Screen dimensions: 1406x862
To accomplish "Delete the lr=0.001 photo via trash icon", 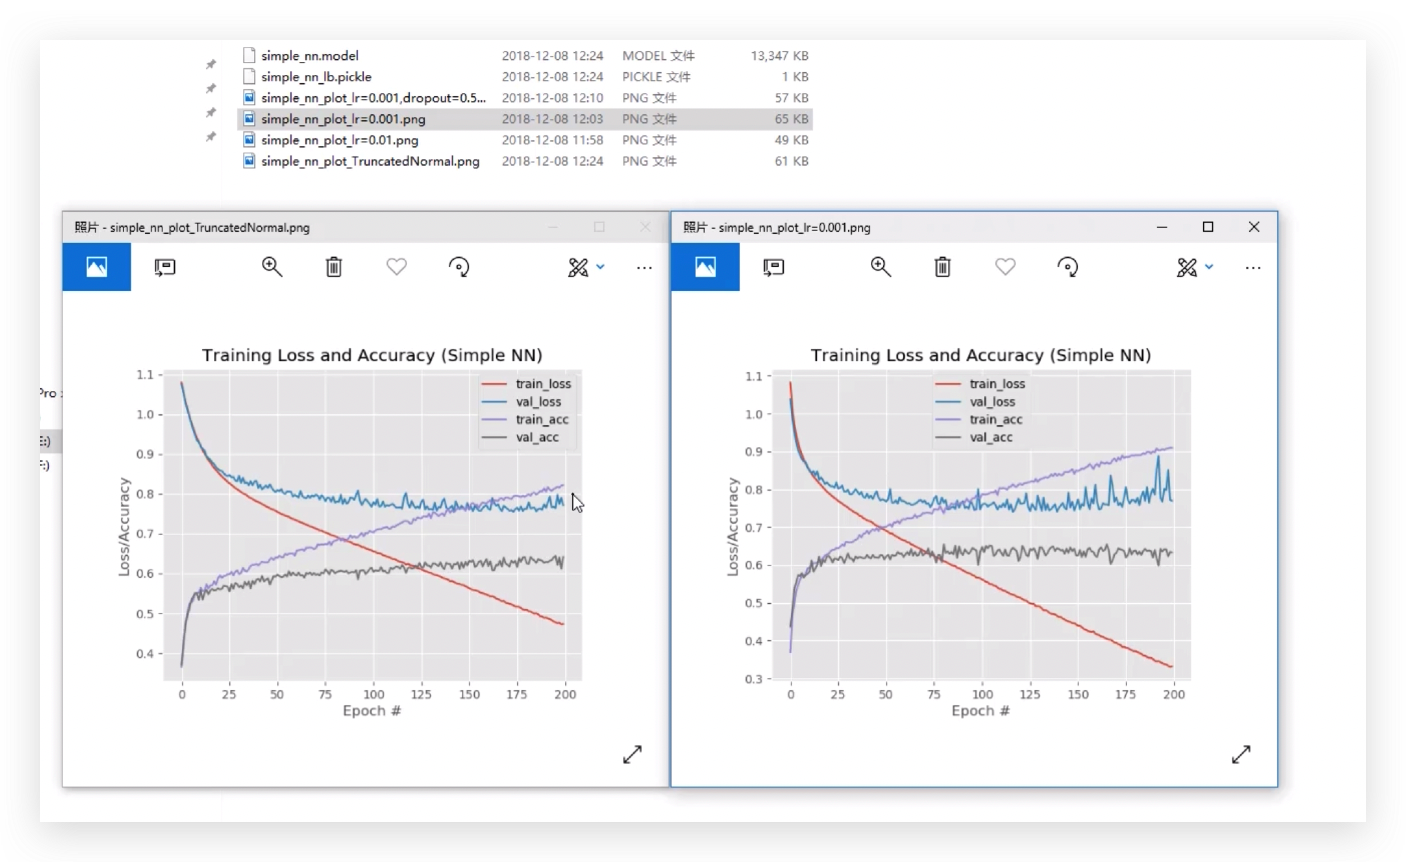I will click(x=943, y=267).
